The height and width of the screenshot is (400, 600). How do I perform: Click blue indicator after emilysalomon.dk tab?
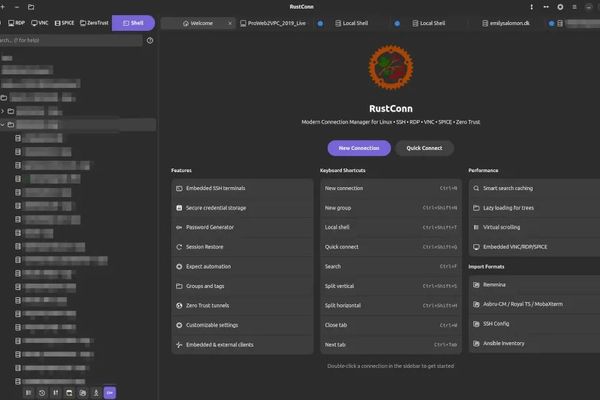(551, 23)
